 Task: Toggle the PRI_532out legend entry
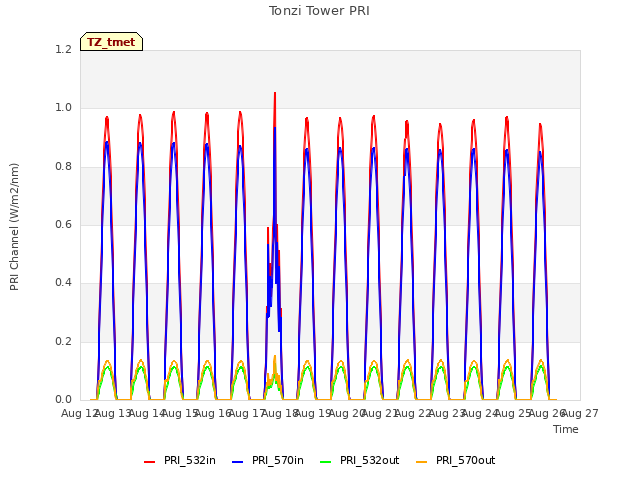(x=360, y=460)
